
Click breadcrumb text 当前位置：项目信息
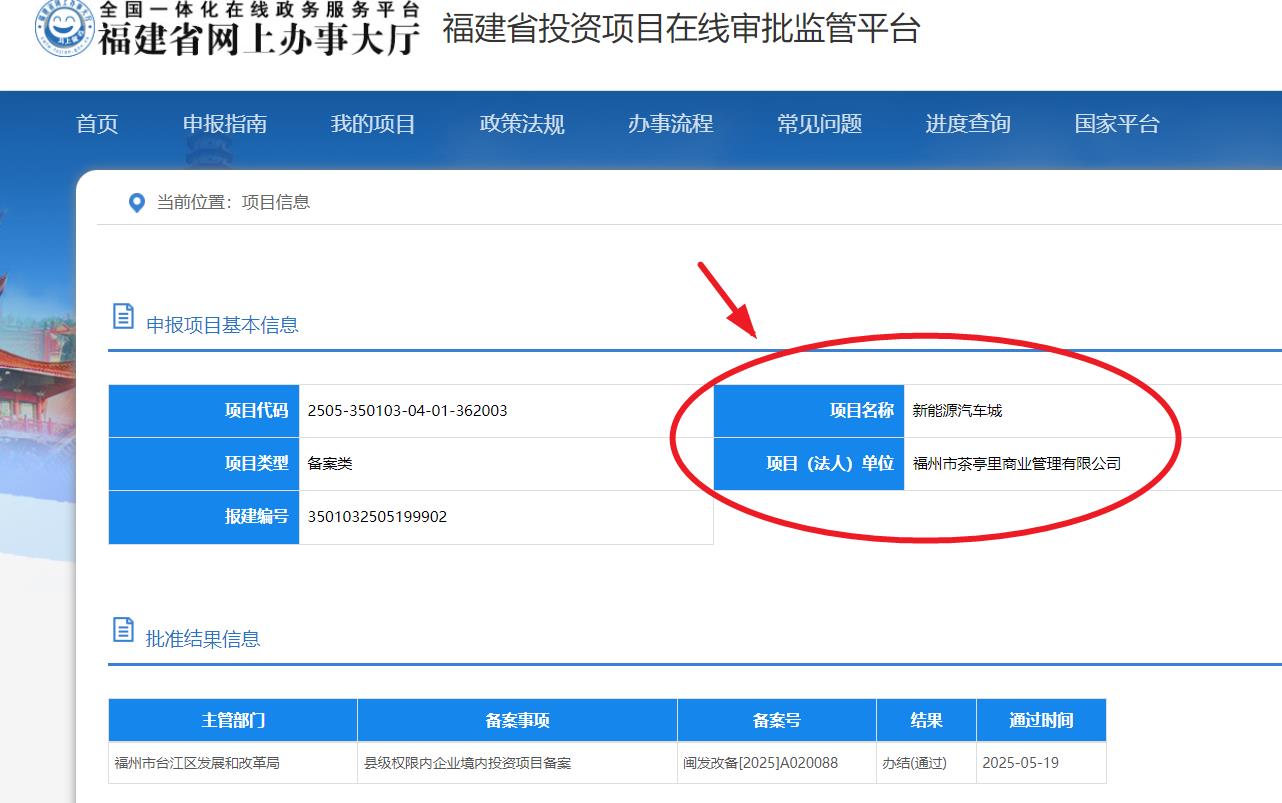233,202
